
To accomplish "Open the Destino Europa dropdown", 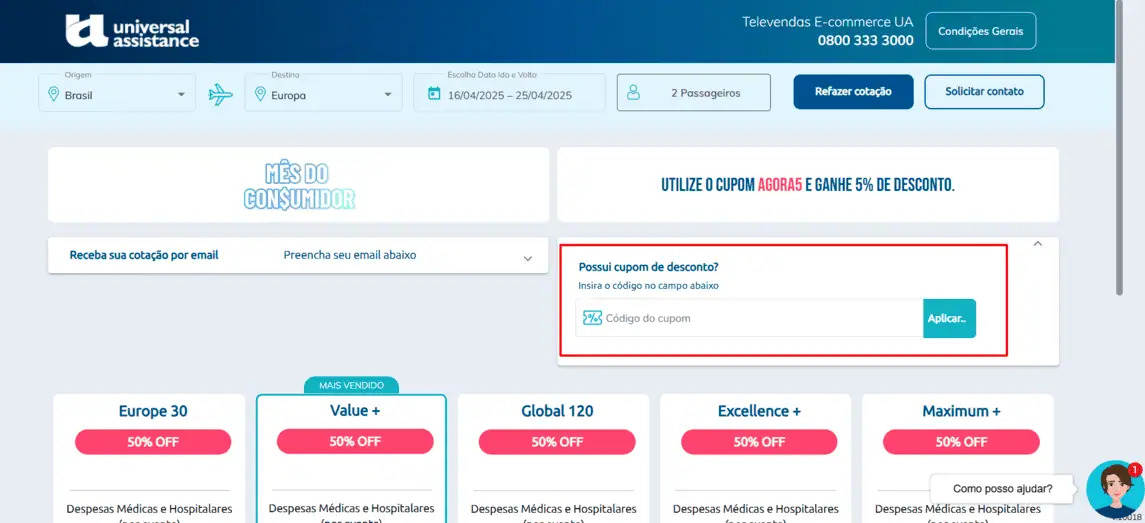I will click(x=323, y=93).
